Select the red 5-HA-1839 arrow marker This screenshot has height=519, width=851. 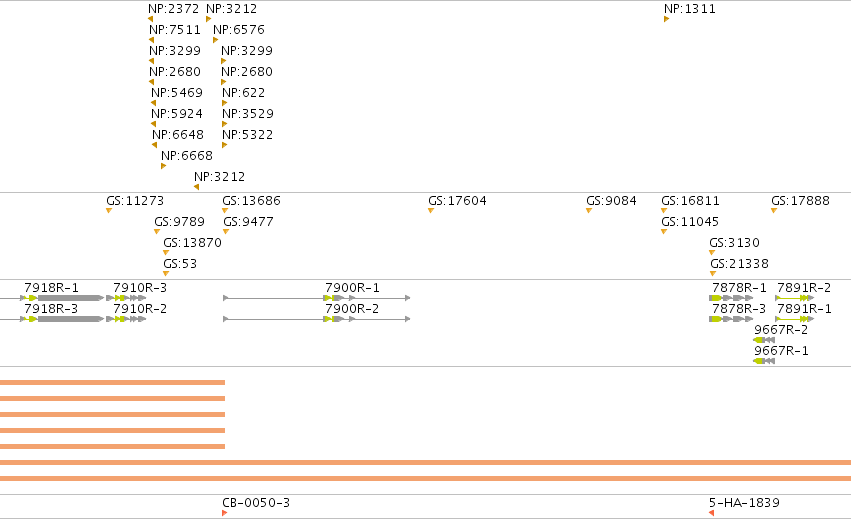click(712, 513)
